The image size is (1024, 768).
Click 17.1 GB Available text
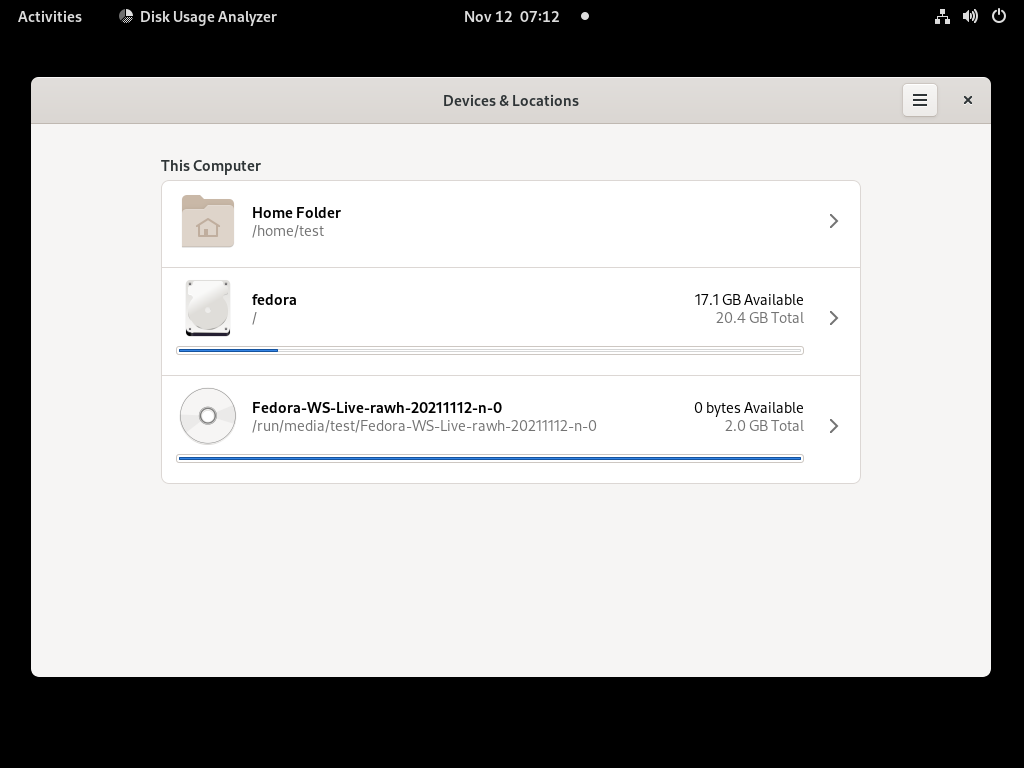tap(748, 300)
